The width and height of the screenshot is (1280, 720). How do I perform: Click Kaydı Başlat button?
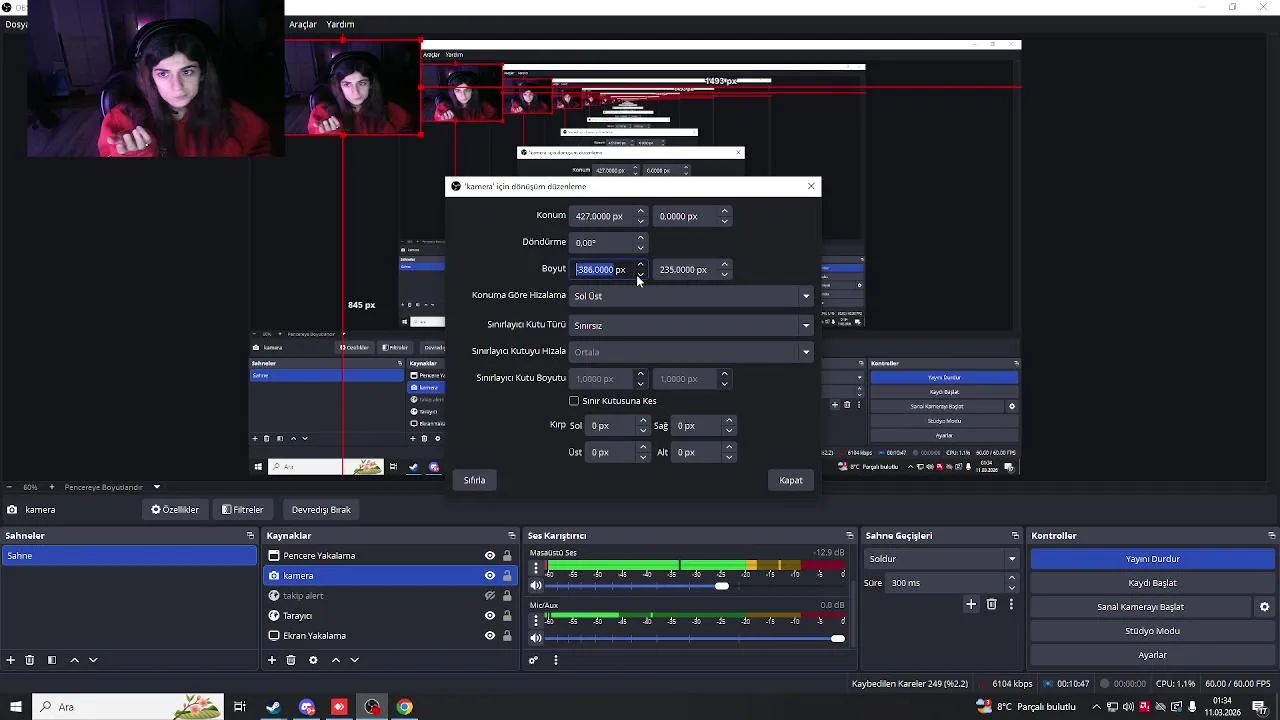pyautogui.click(x=1153, y=583)
